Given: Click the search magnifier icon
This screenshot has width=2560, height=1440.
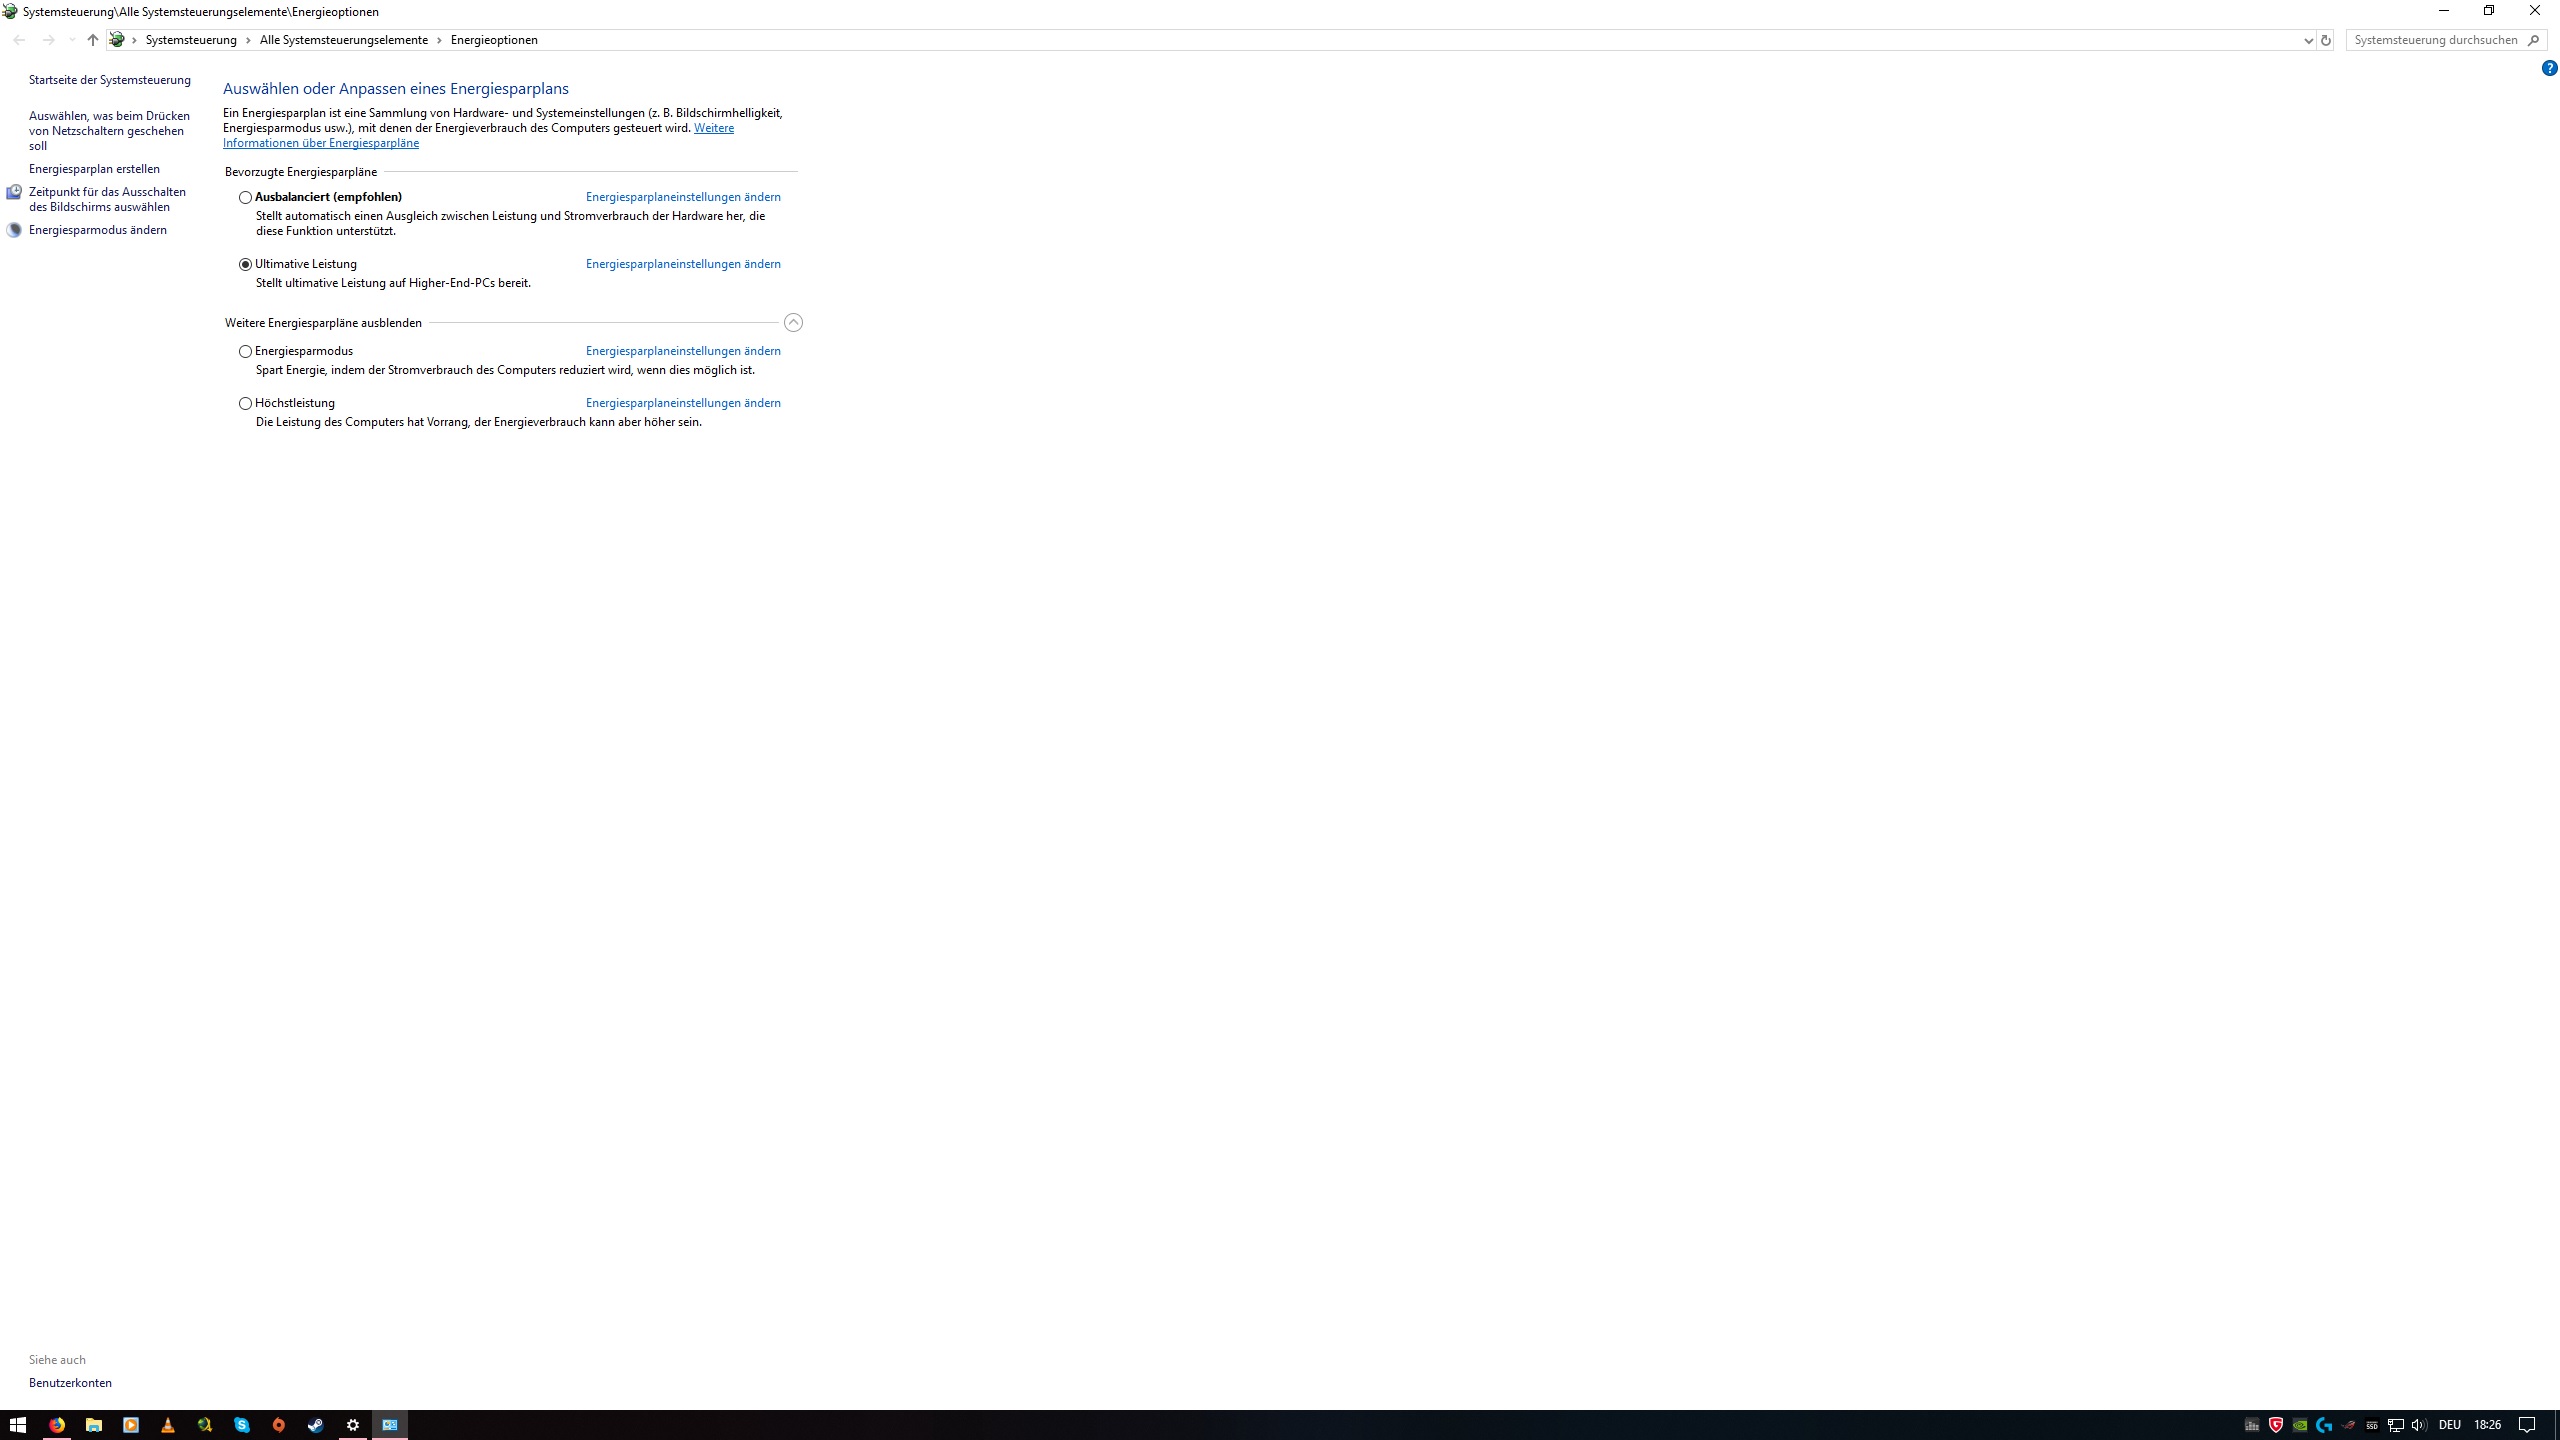Looking at the screenshot, I should [x=2533, y=40].
